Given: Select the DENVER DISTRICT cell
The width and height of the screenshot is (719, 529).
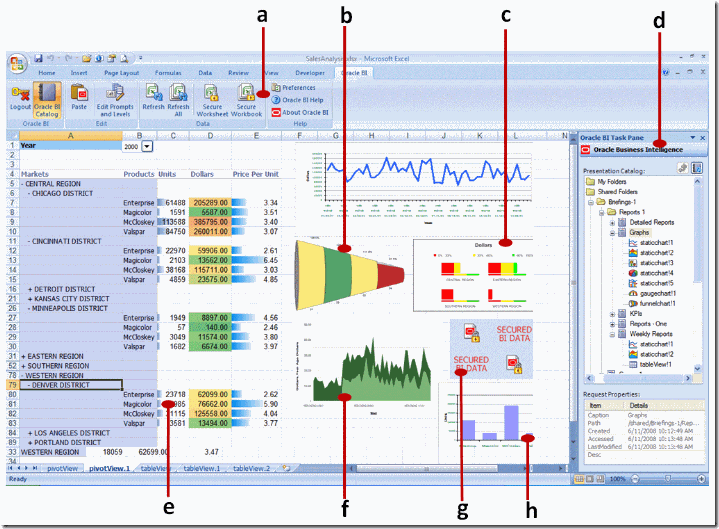Looking at the screenshot, I should point(71,385).
